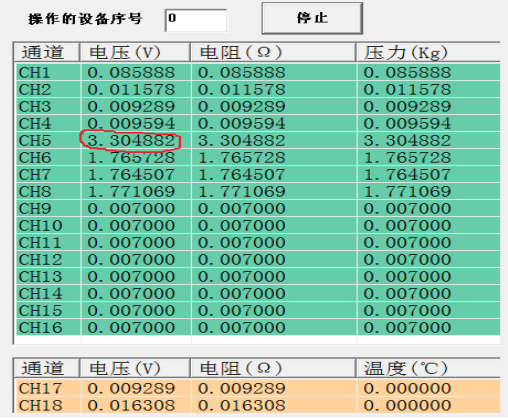Focus the 操作的设备序号 input field
Screen dimensions: 508x419
[x=196, y=20]
